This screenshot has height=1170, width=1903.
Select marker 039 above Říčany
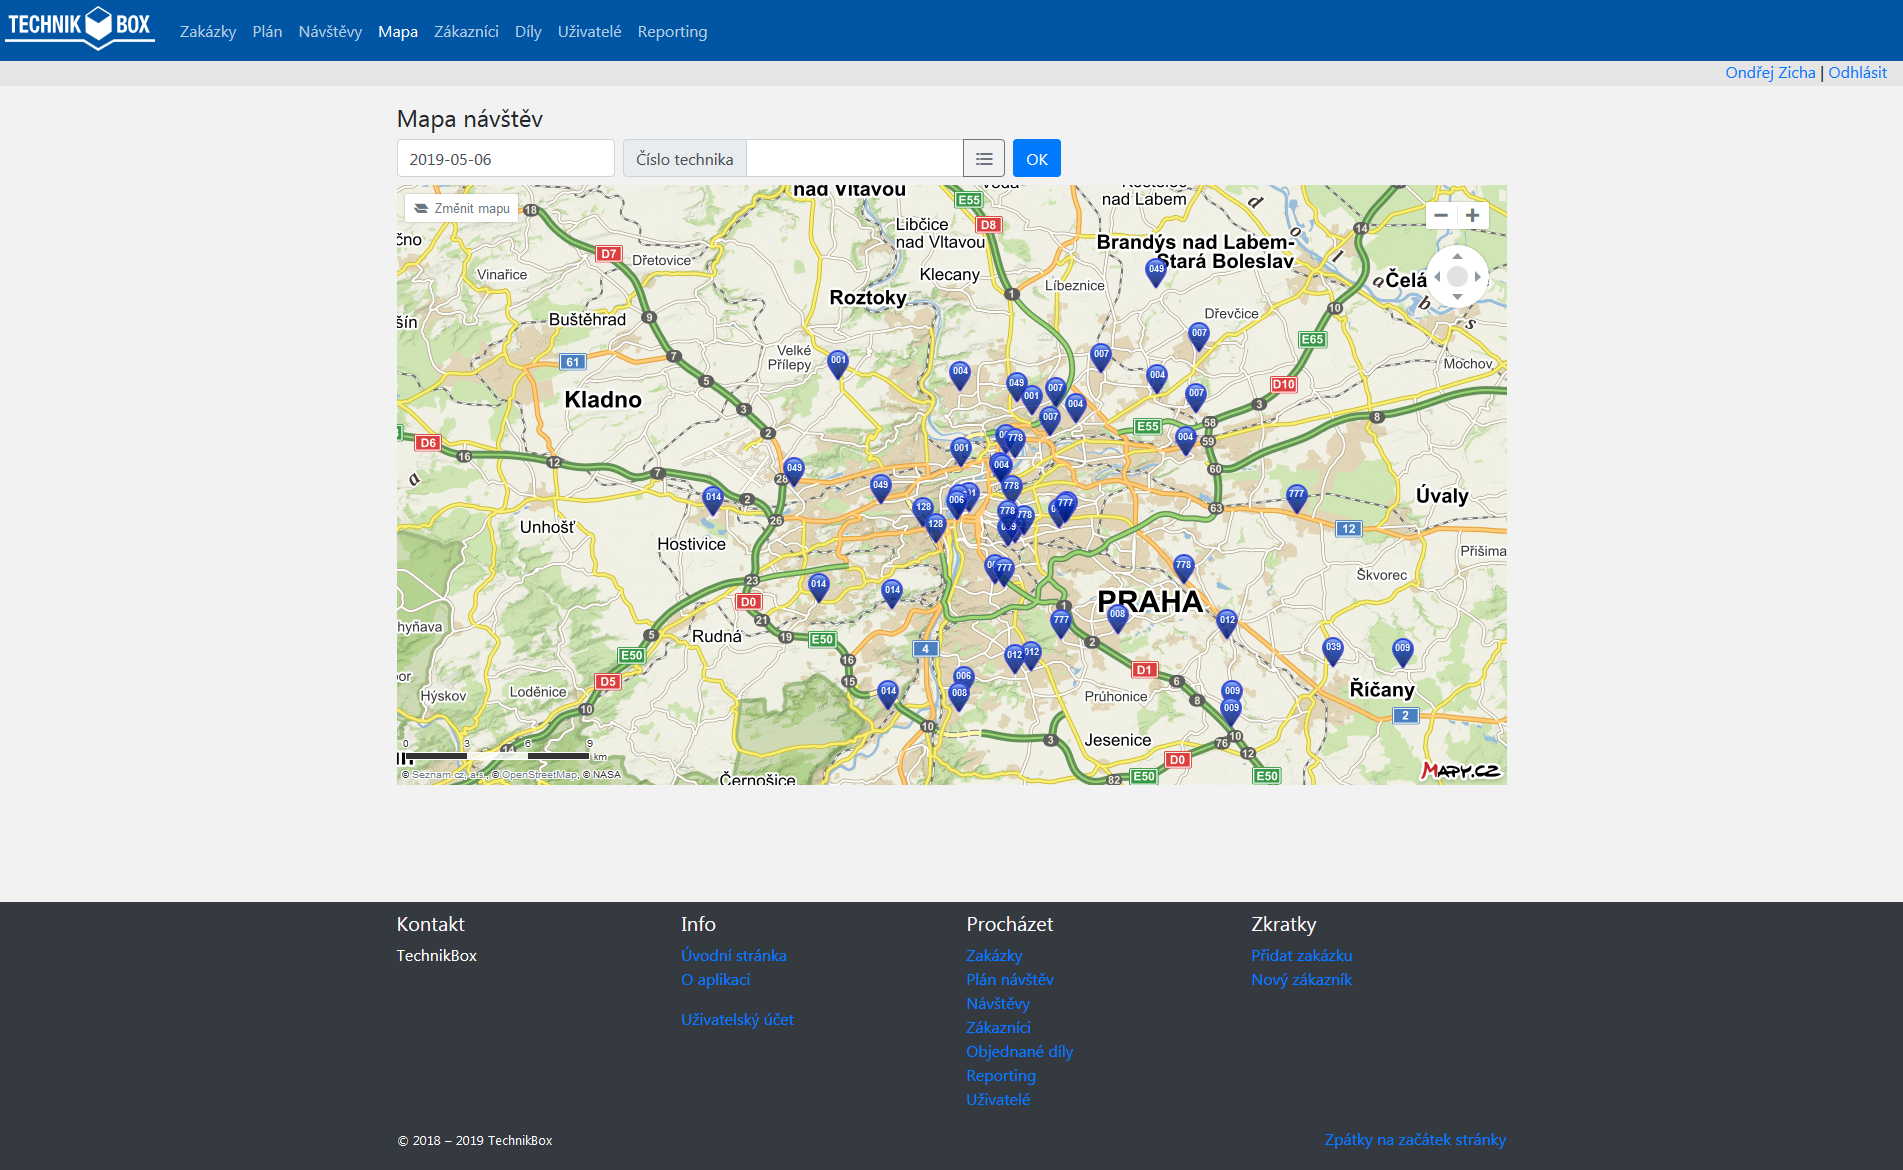coord(1333,650)
